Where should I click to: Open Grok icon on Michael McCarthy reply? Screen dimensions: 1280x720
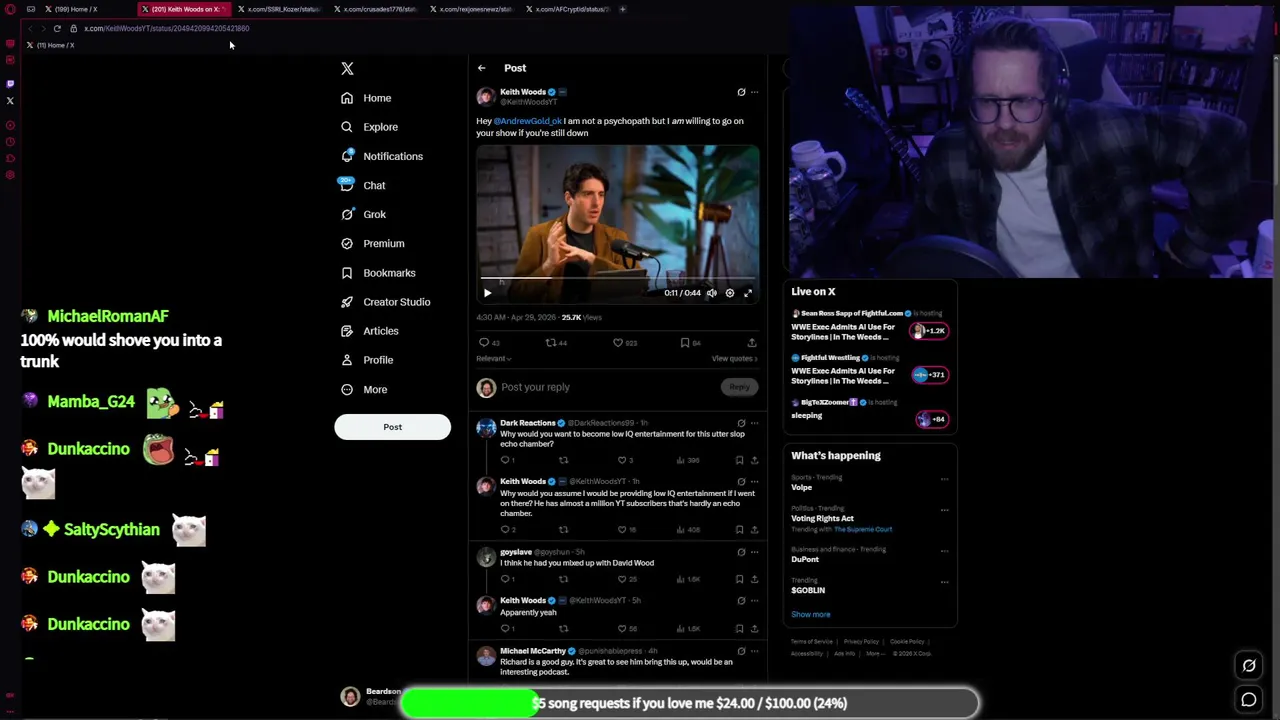pos(741,651)
